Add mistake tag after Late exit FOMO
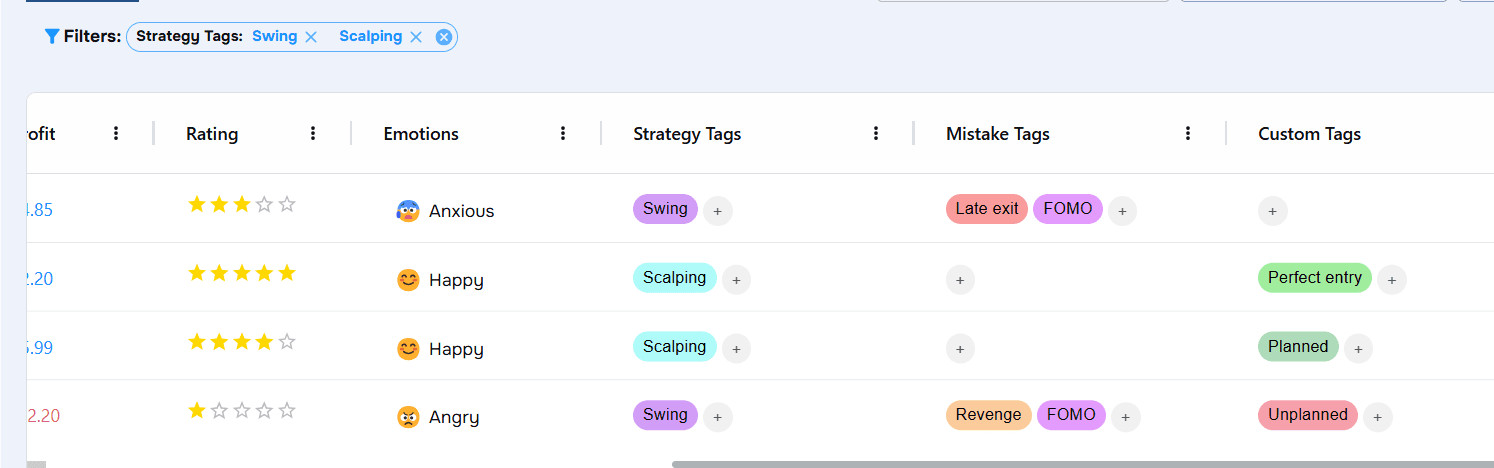 click(1123, 211)
